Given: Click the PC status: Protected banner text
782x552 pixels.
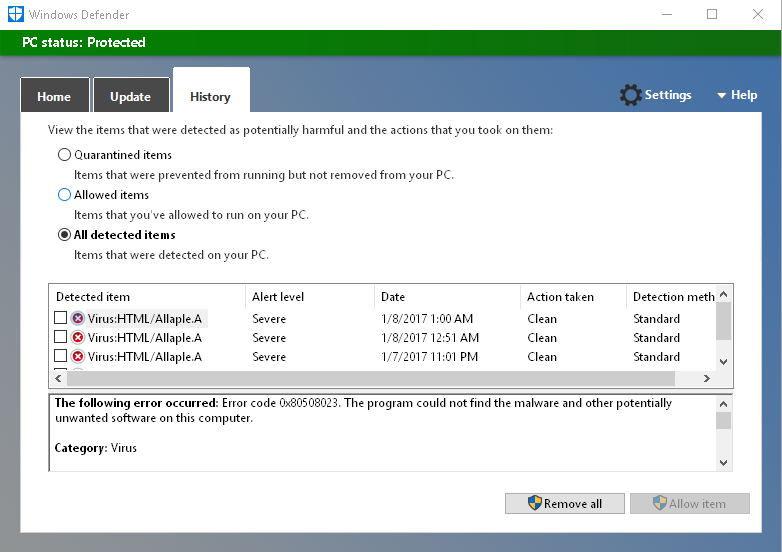Looking at the screenshot, I should point(84,42).
